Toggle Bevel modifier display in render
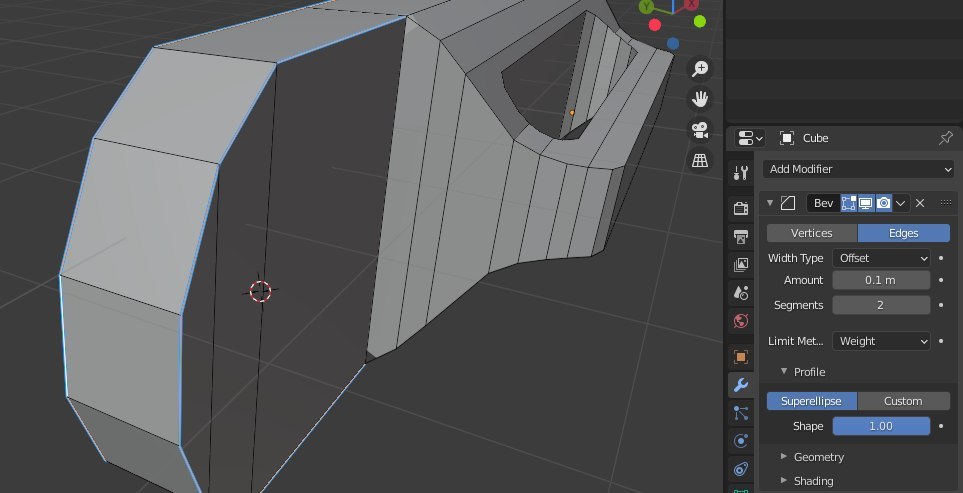The width and height of the screenshot is (963, 493). click(x=883, y=203)
